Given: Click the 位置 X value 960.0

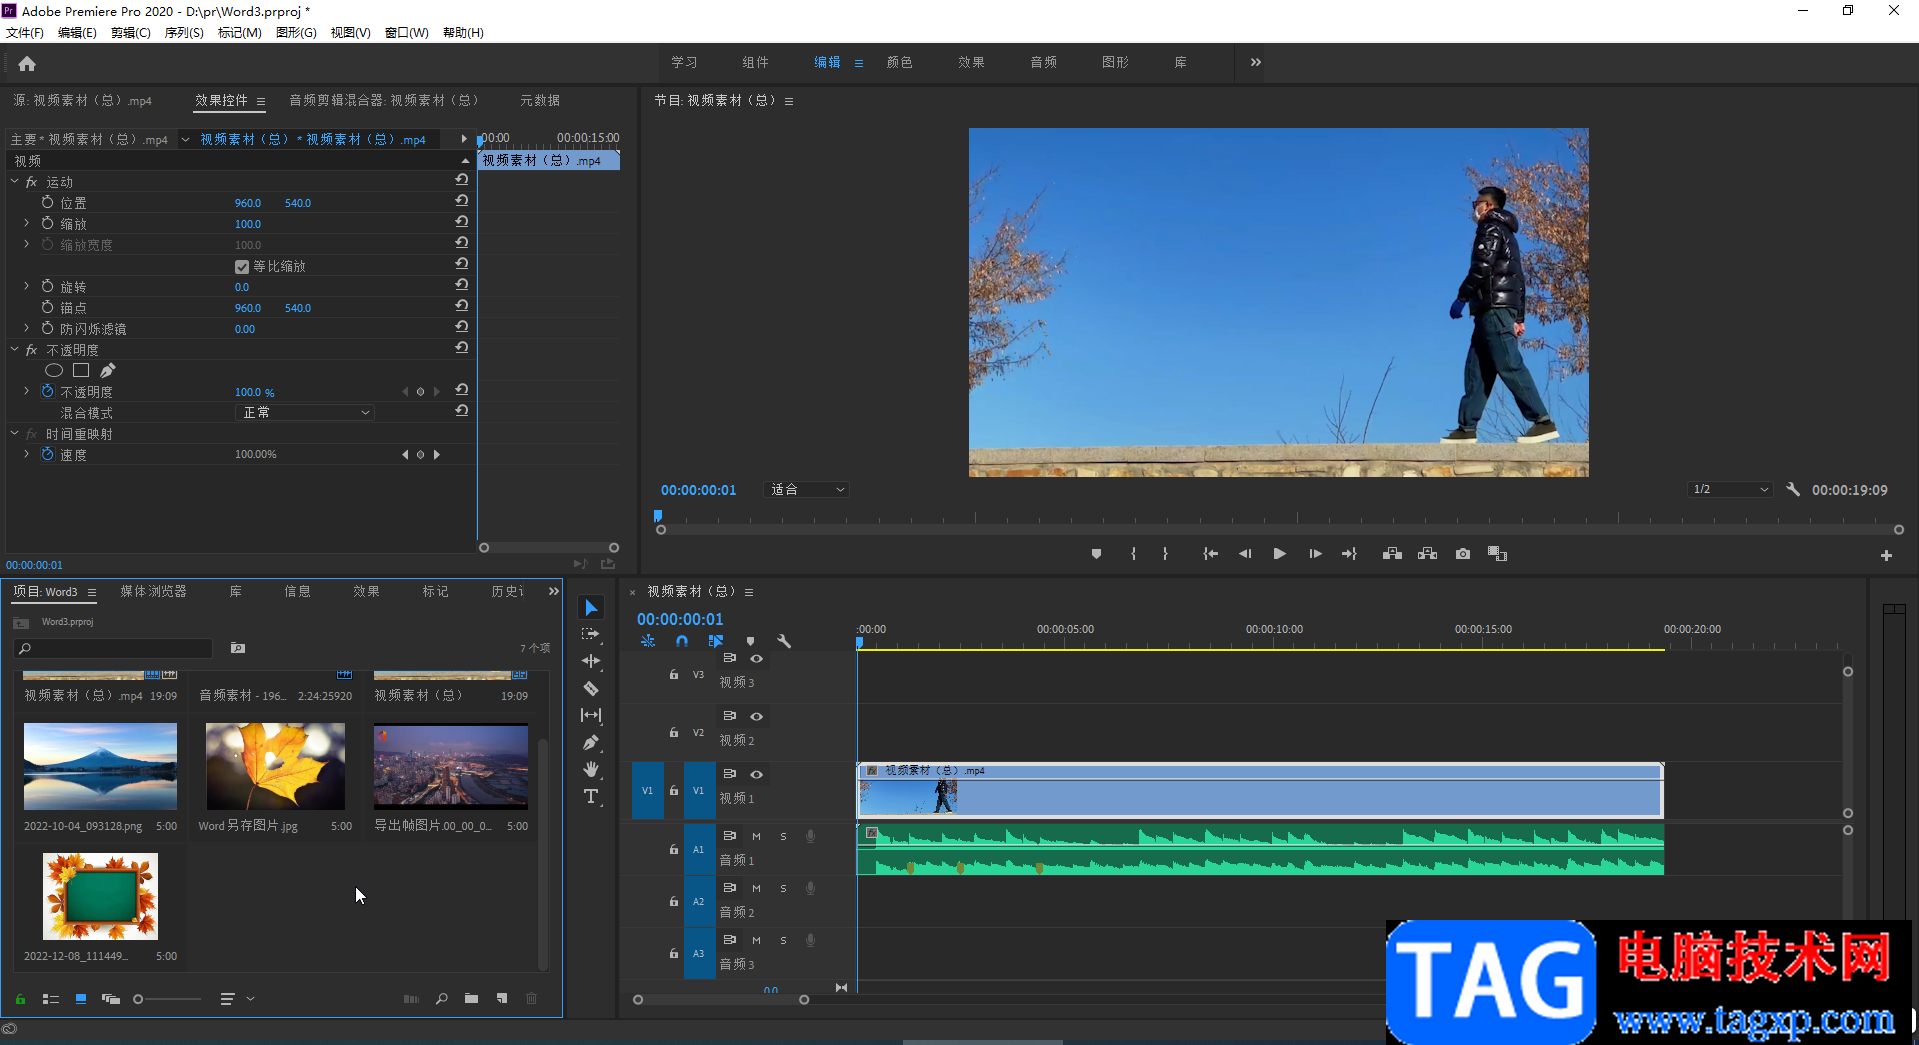Looking at the screenshot, I should pos(247,203).
